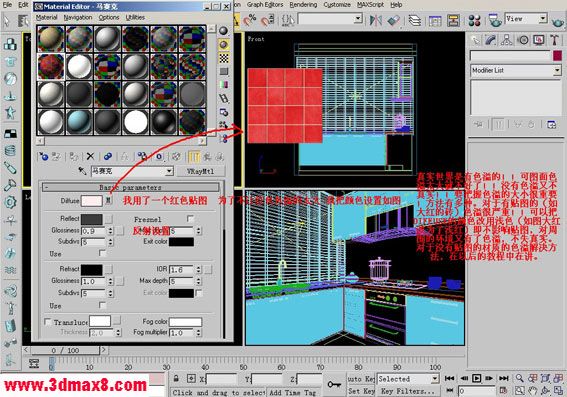This screenshot has height=397, width=567.
Task: Open the MAXScript menu
Action: point(370,5)
